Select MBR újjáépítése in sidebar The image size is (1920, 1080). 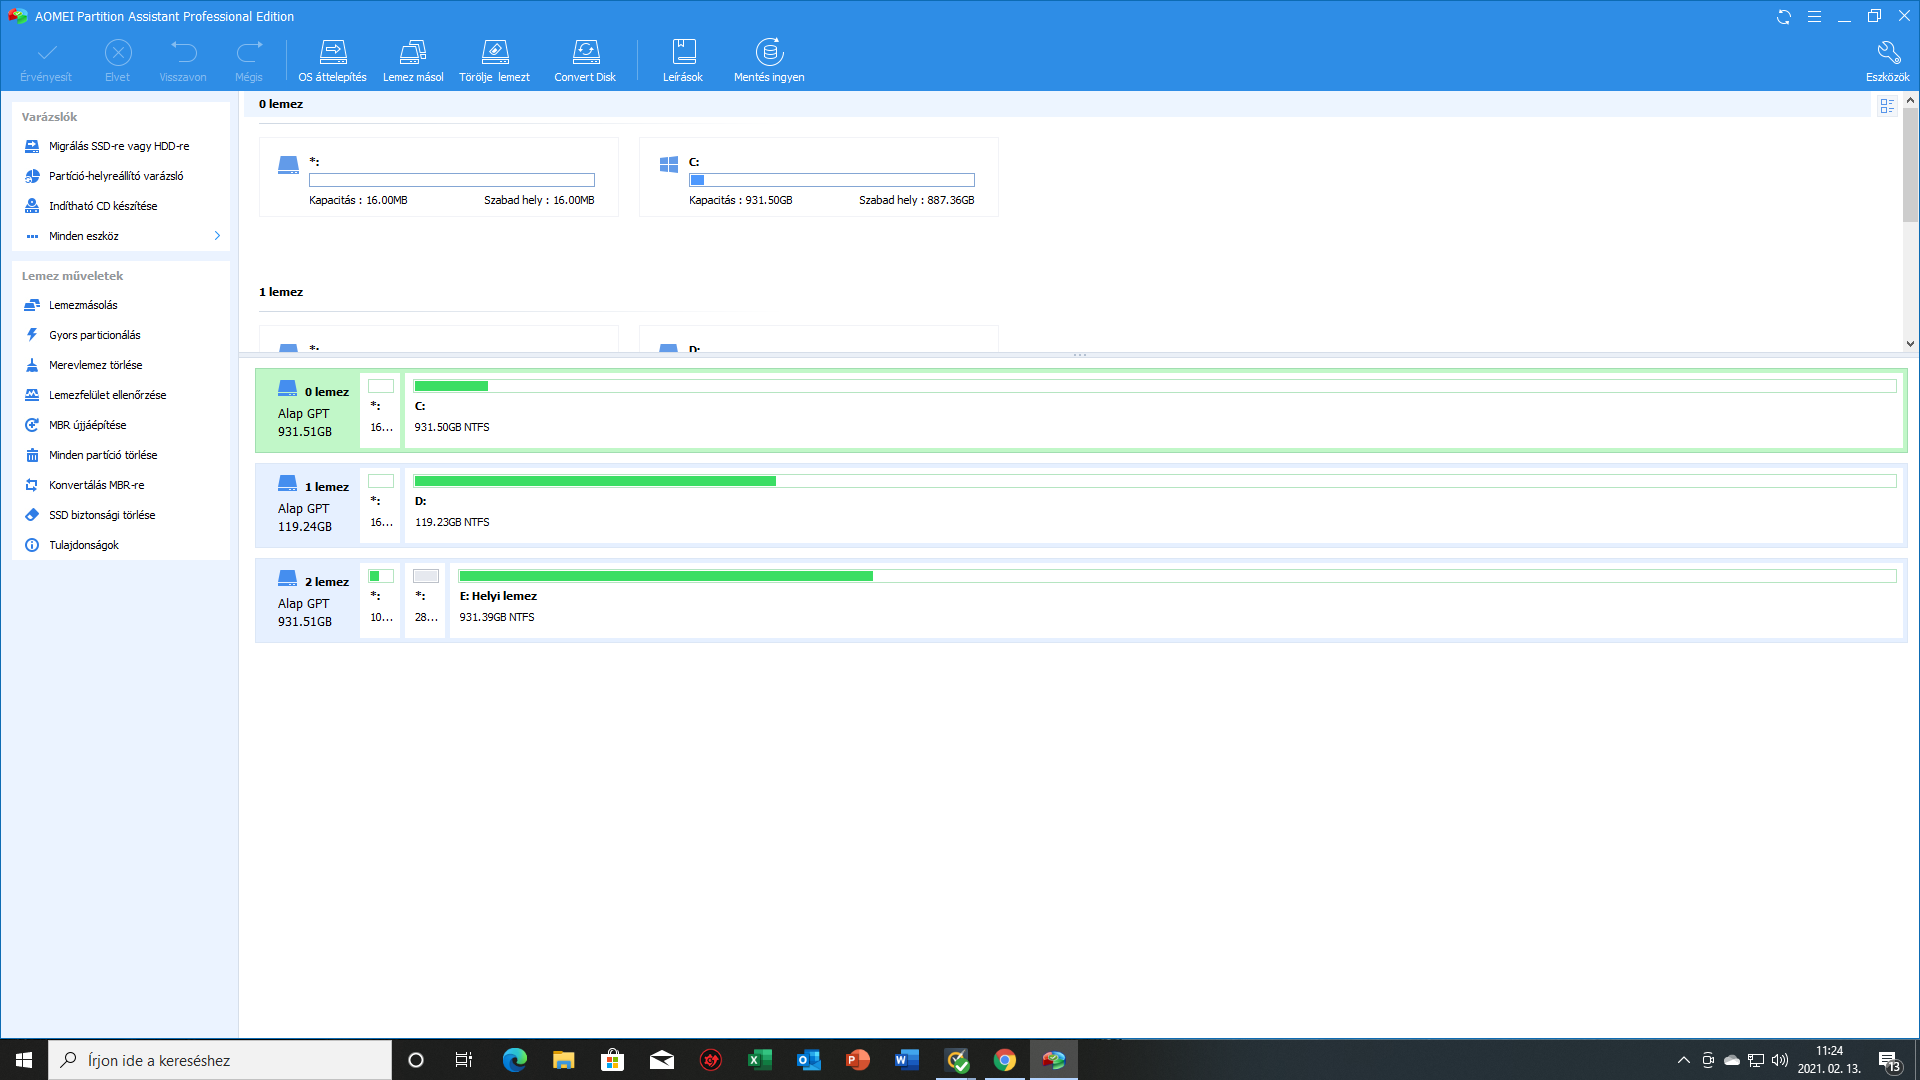pos(88,425)
